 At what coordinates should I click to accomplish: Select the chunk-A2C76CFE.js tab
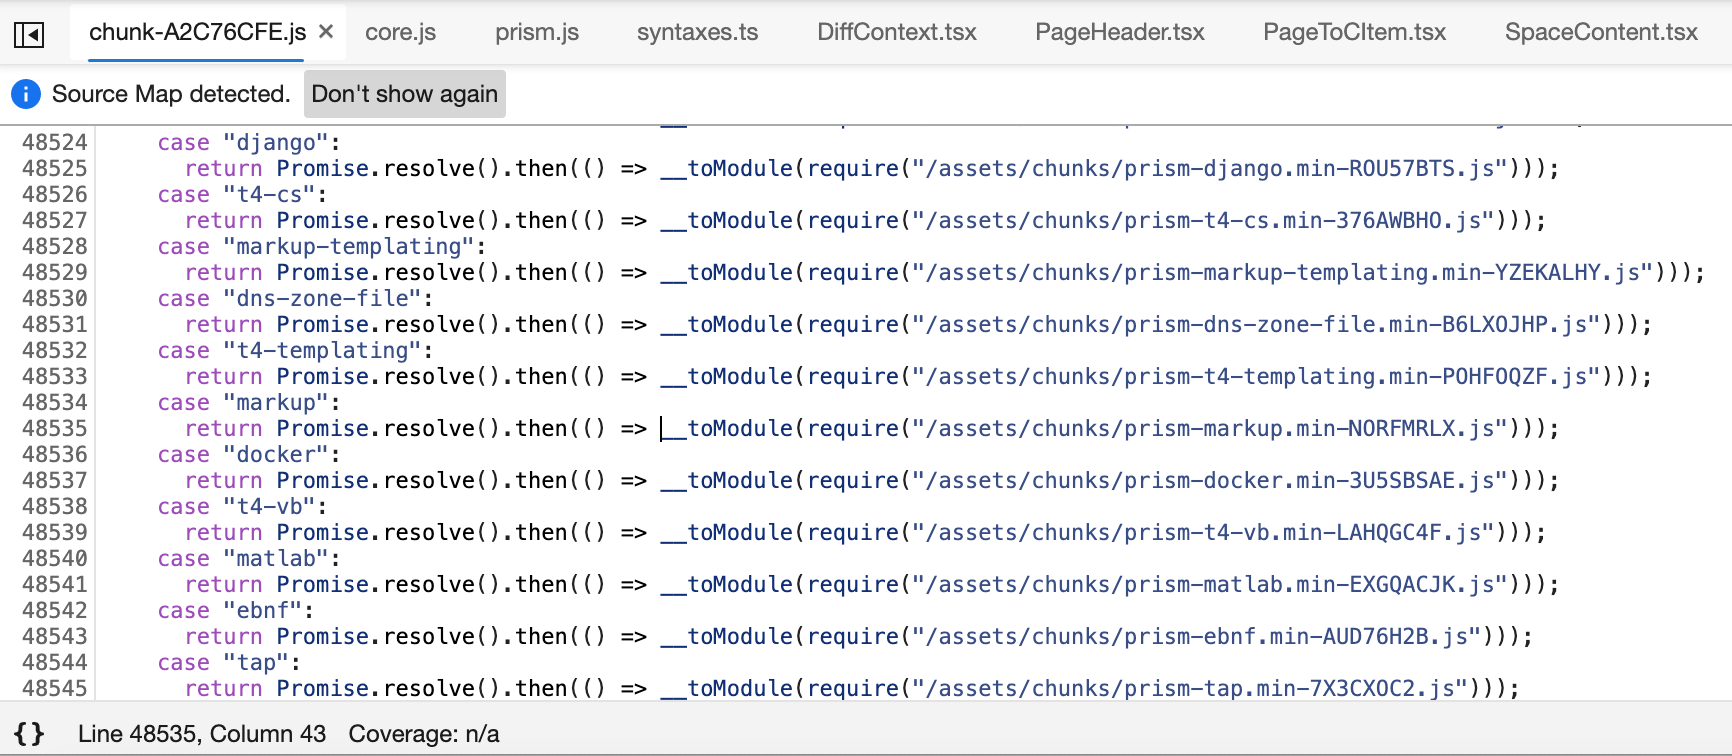click(197, 32)
